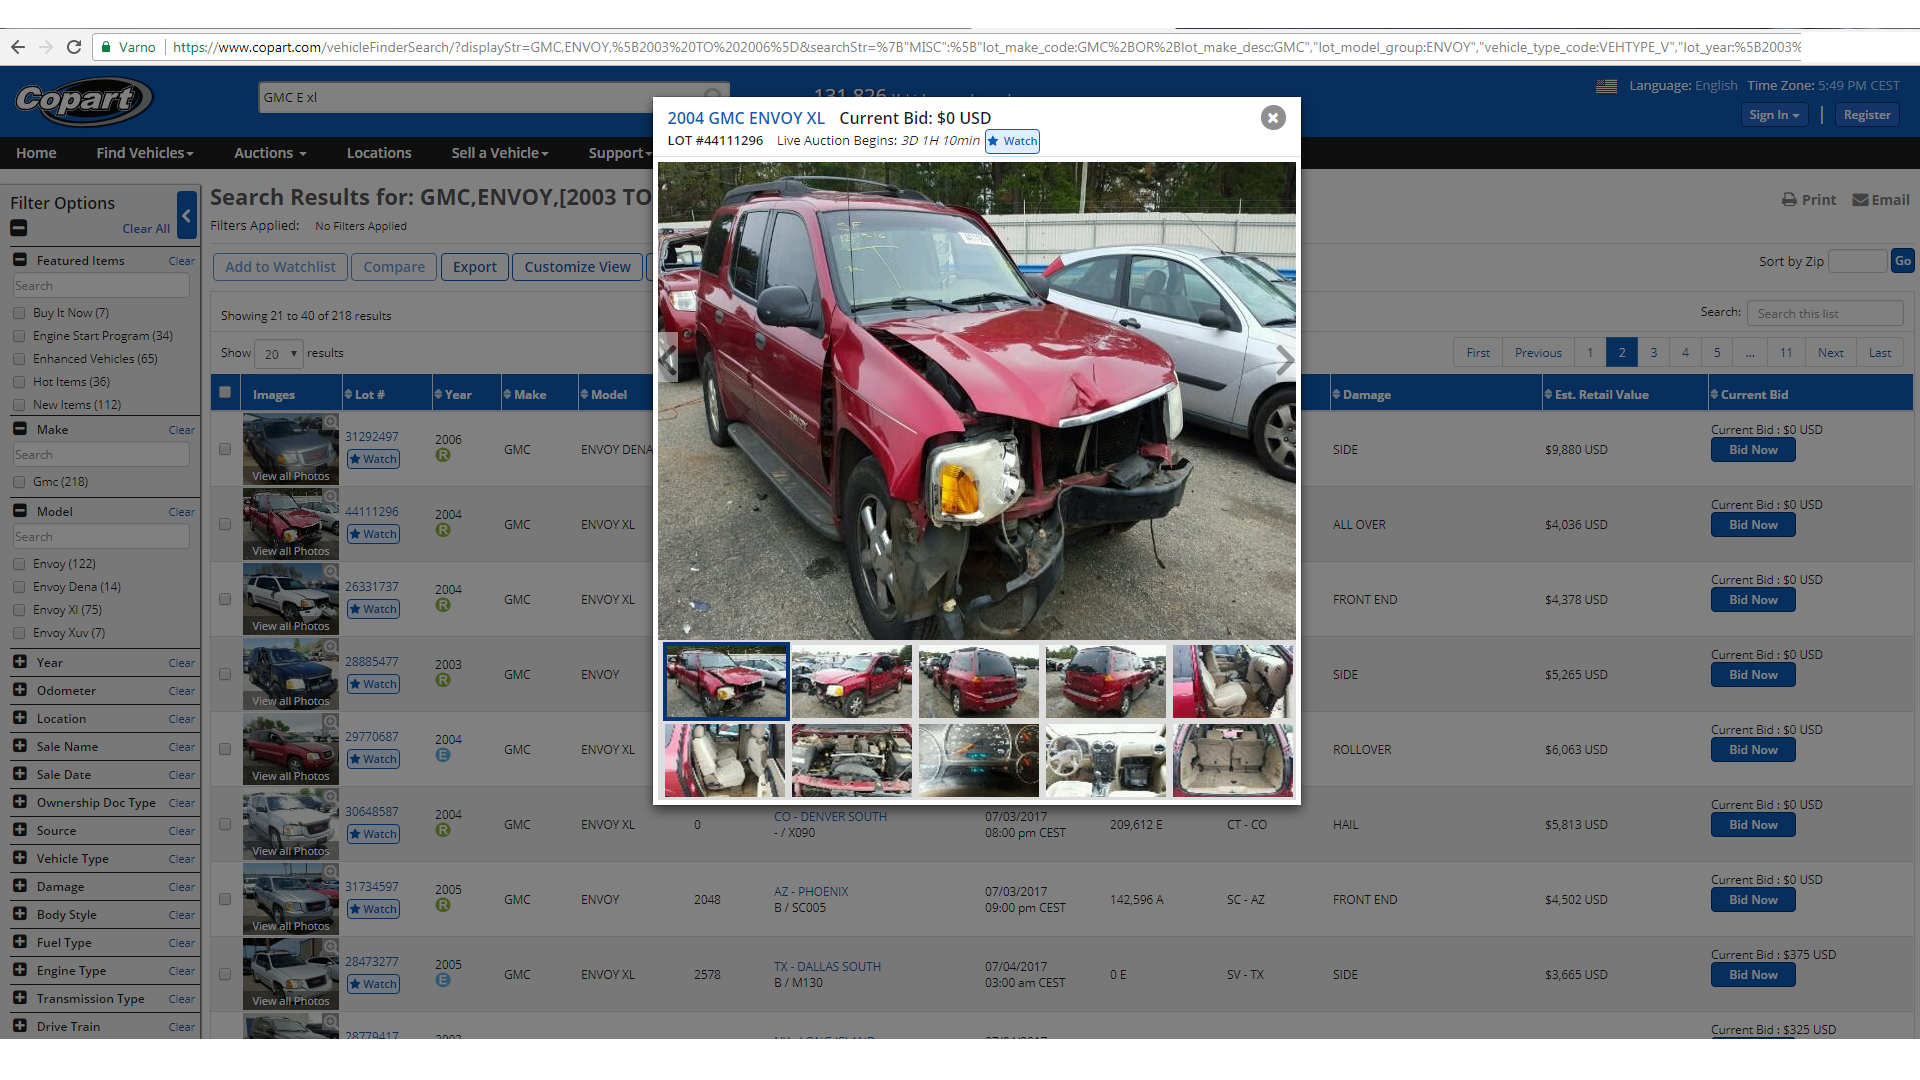Screen dimensions: 1920x1080
Task: Bid Now on ALL OVER damage row
Action: [1753, 525]
